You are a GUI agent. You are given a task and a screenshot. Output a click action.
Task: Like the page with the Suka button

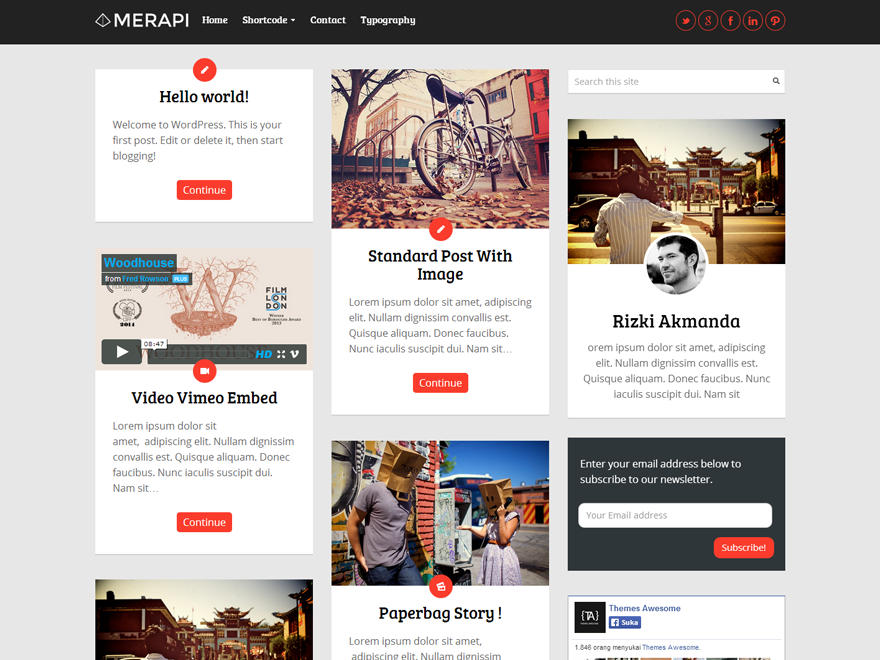point(624,621)
